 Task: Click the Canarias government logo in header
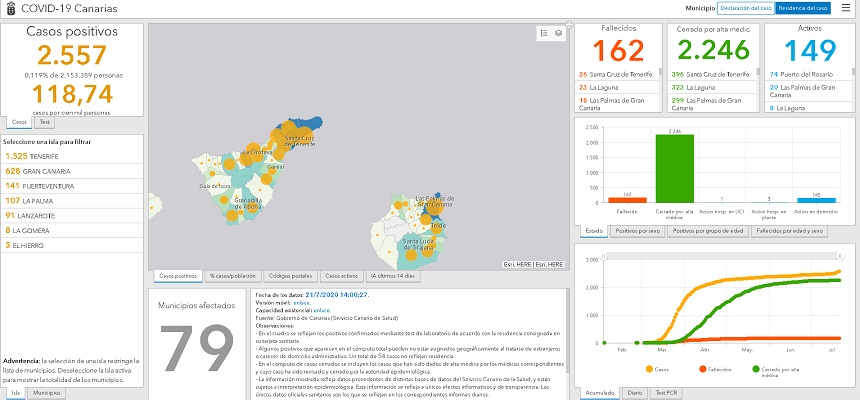[x=9, y=7]
